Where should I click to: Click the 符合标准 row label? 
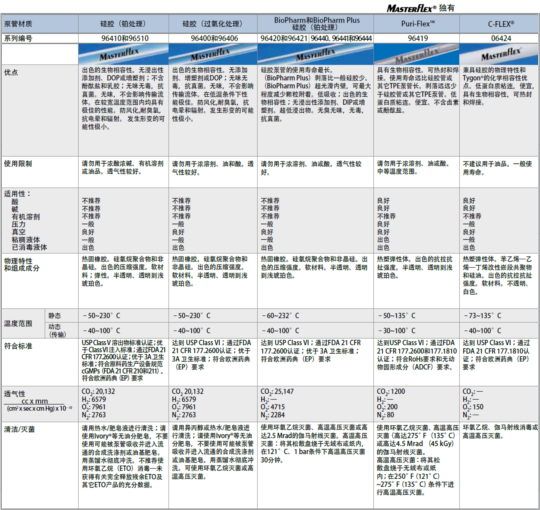18,346
